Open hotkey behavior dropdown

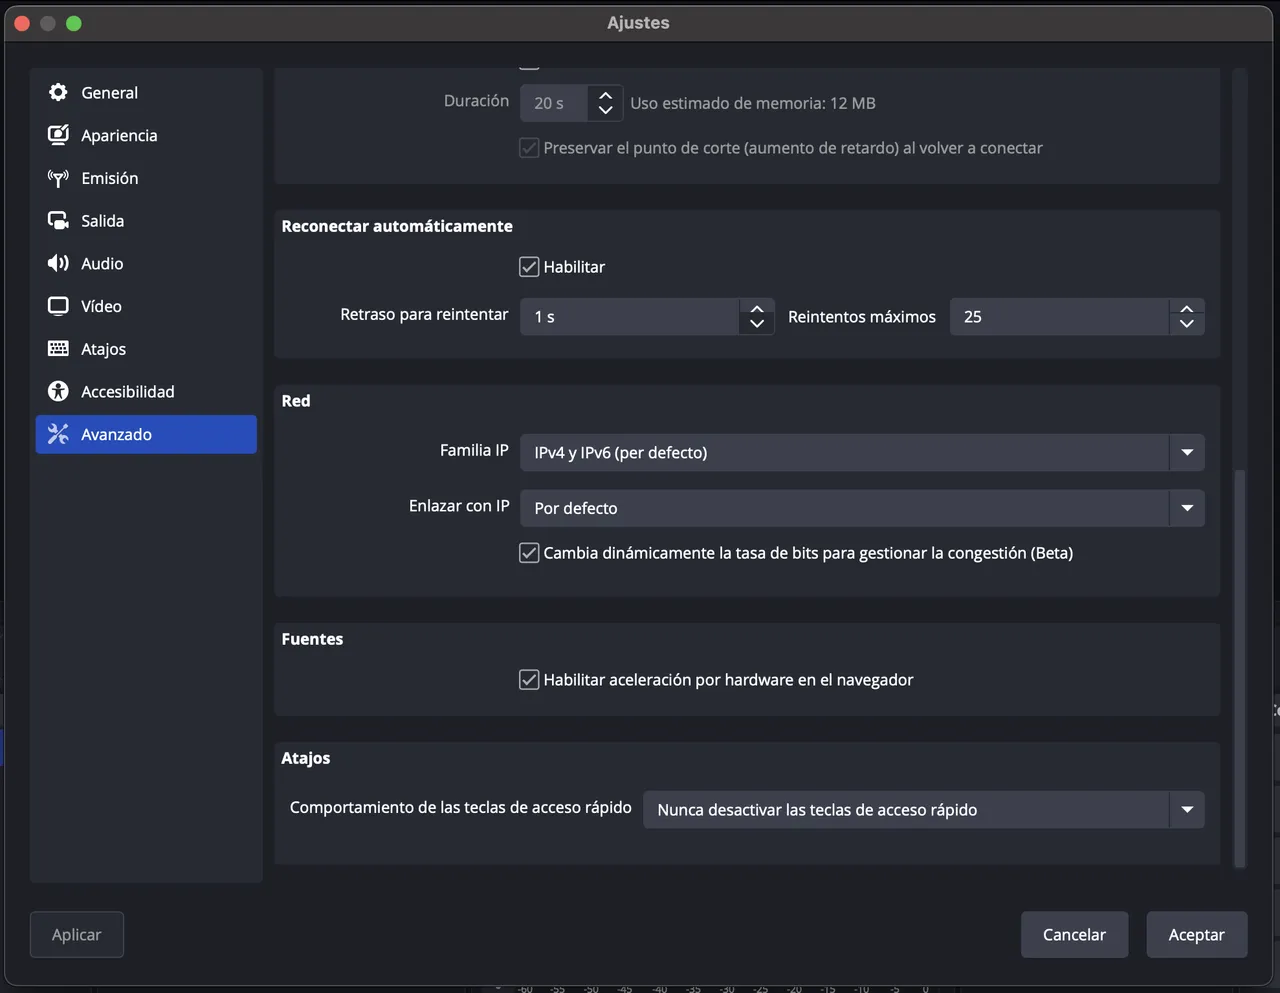pyautogui.click(x=924, y=809)
